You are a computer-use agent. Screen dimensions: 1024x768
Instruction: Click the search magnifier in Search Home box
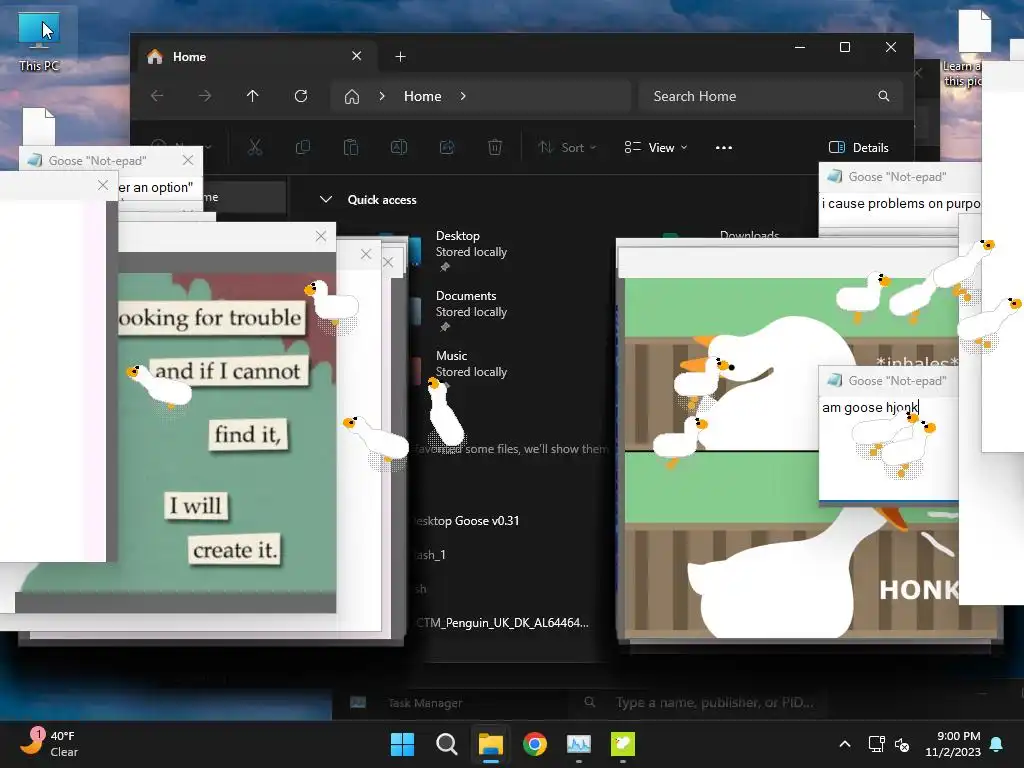click(884, 96)
